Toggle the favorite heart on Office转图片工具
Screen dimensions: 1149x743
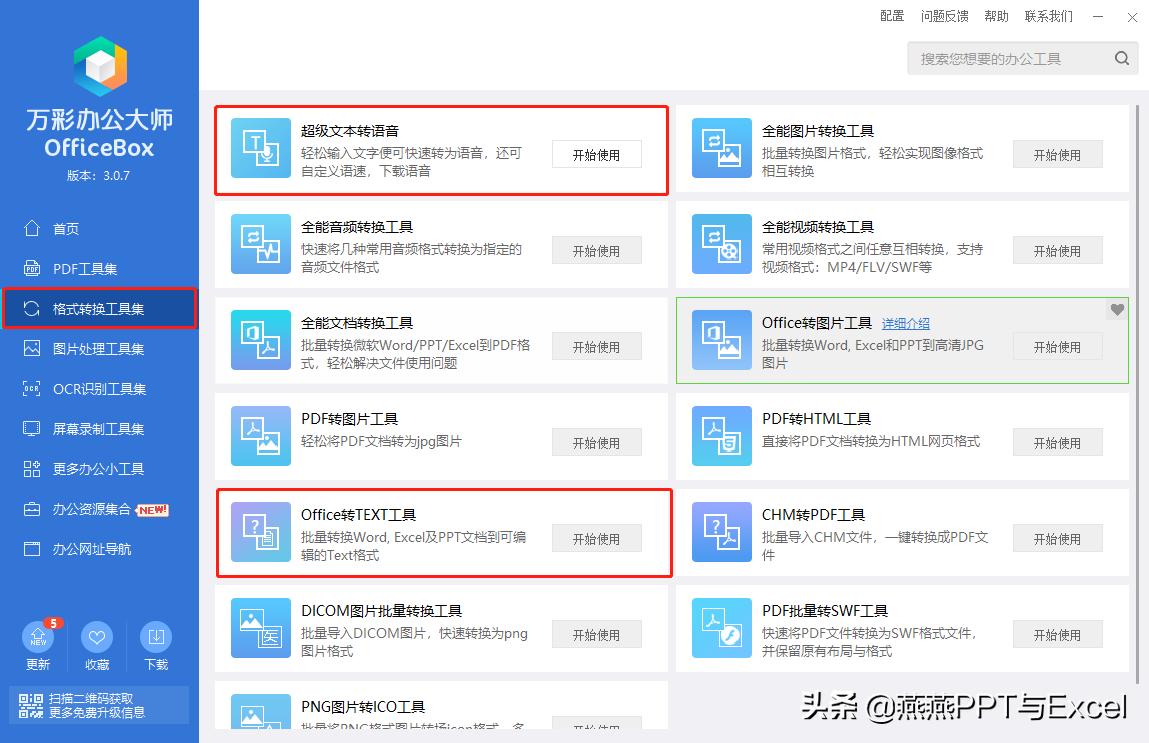click(x=1116, y=310)
